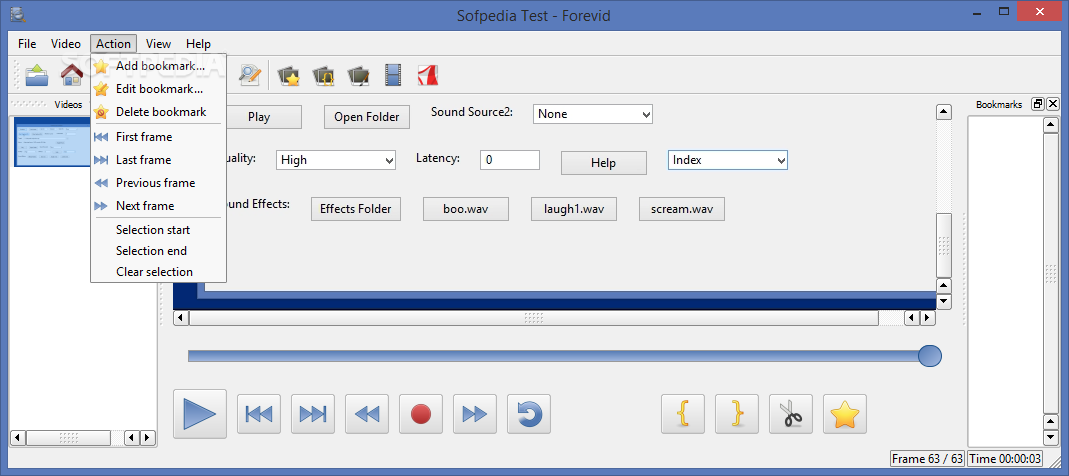The image size is (1069, 476).
Task: Click the loop/repeat arrow button
Action: click(x=529, y=414)
